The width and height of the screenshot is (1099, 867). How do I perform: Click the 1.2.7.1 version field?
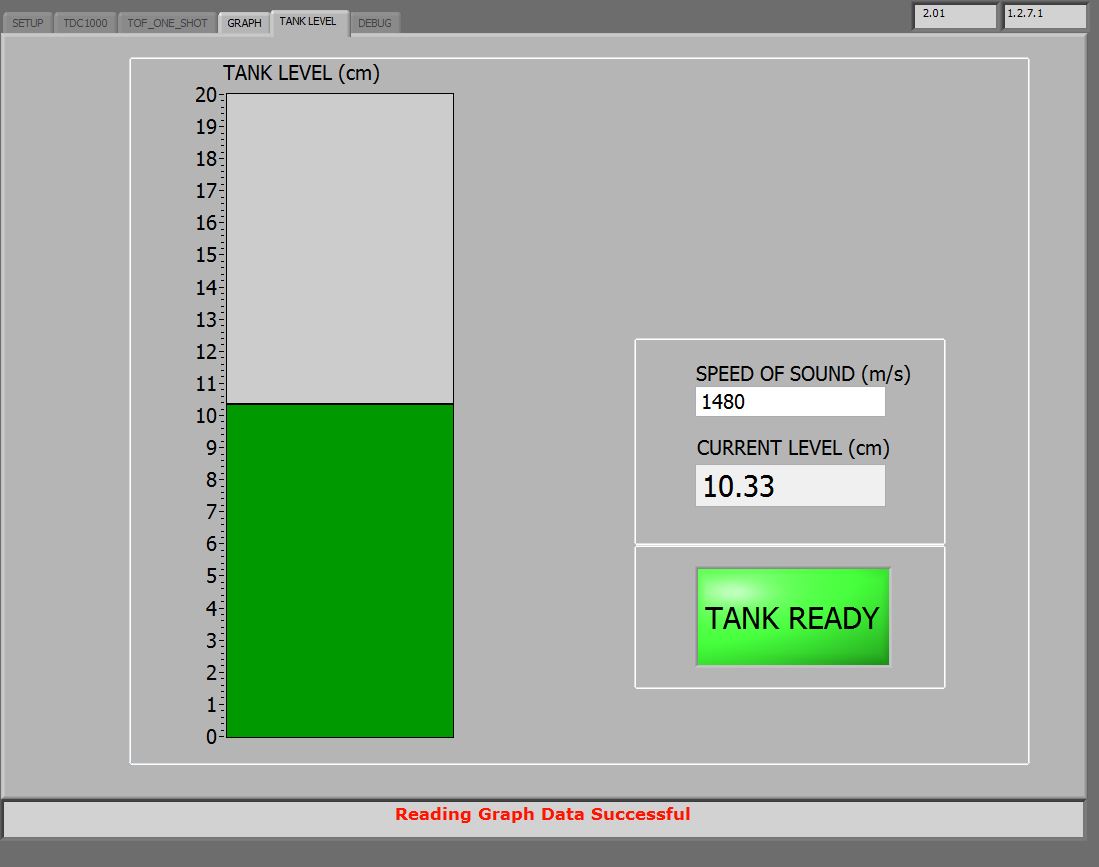click(x=1044, y=15)
